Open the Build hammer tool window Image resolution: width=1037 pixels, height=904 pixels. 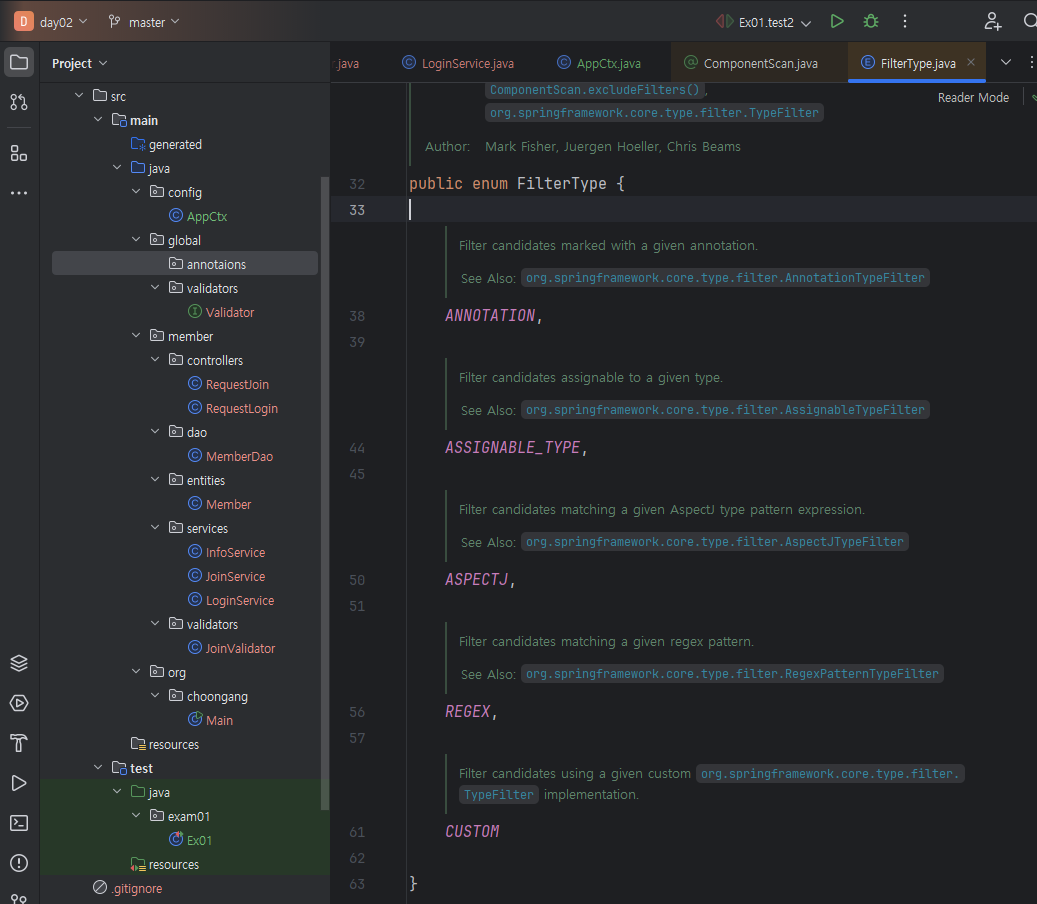click(19, 743)
